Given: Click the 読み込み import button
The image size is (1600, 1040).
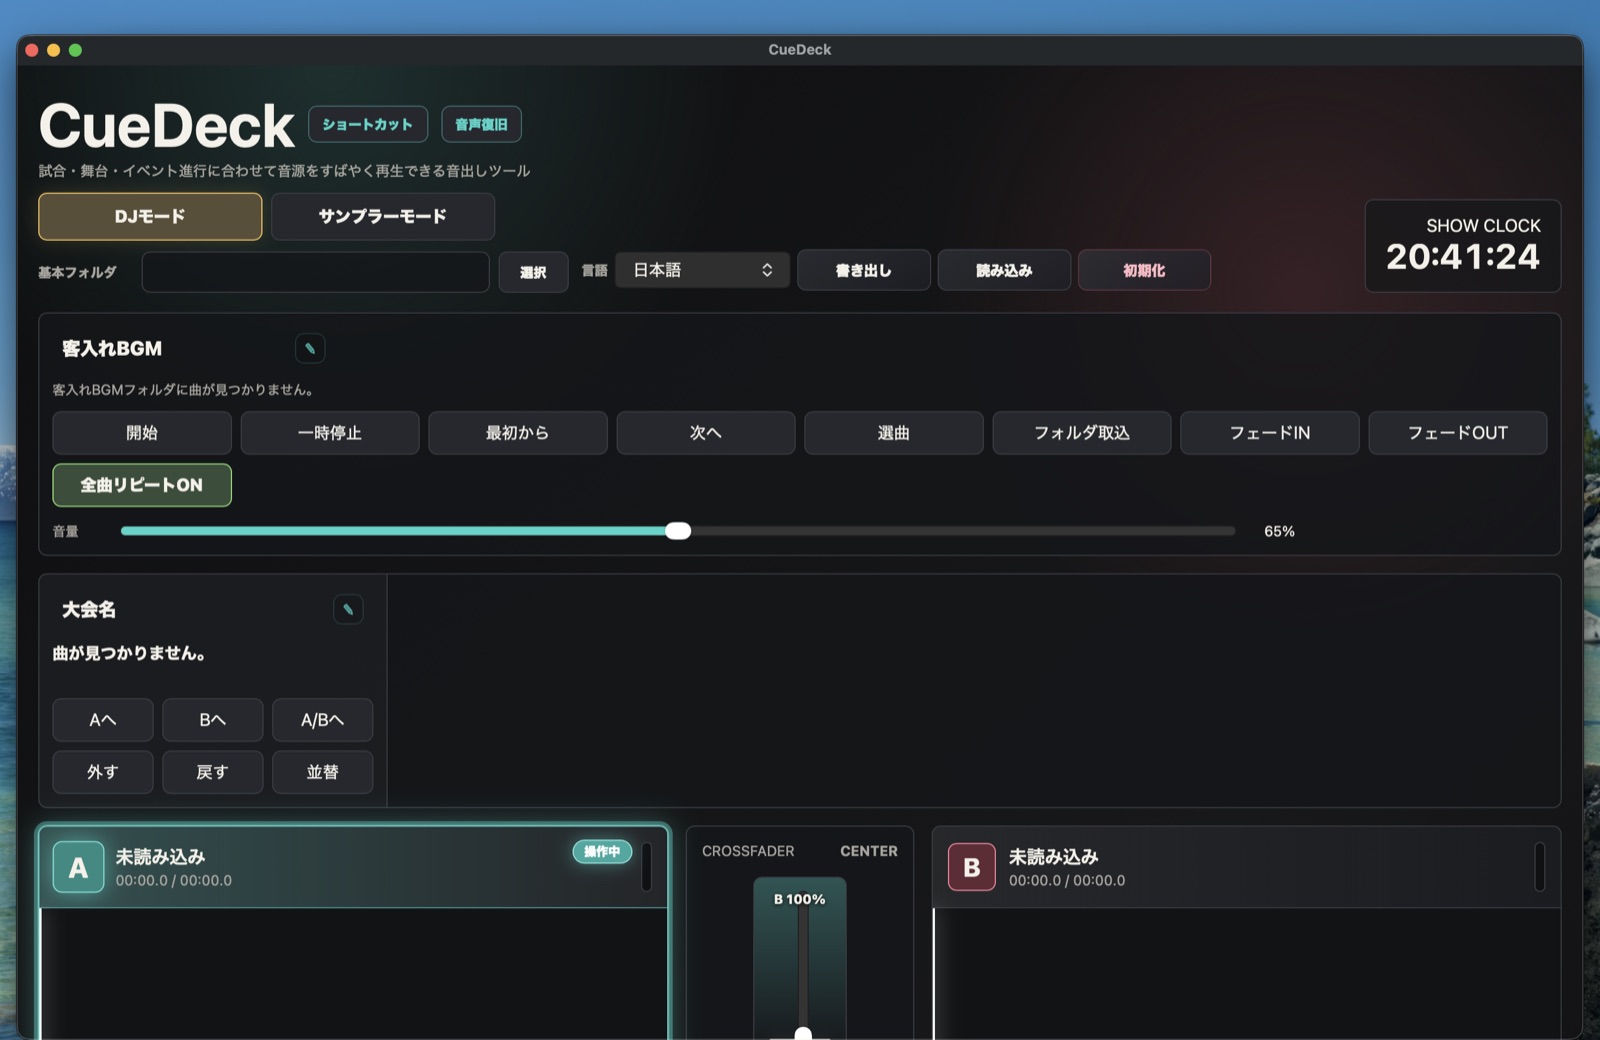Looking at the screenshot, I should [1004, 270].
